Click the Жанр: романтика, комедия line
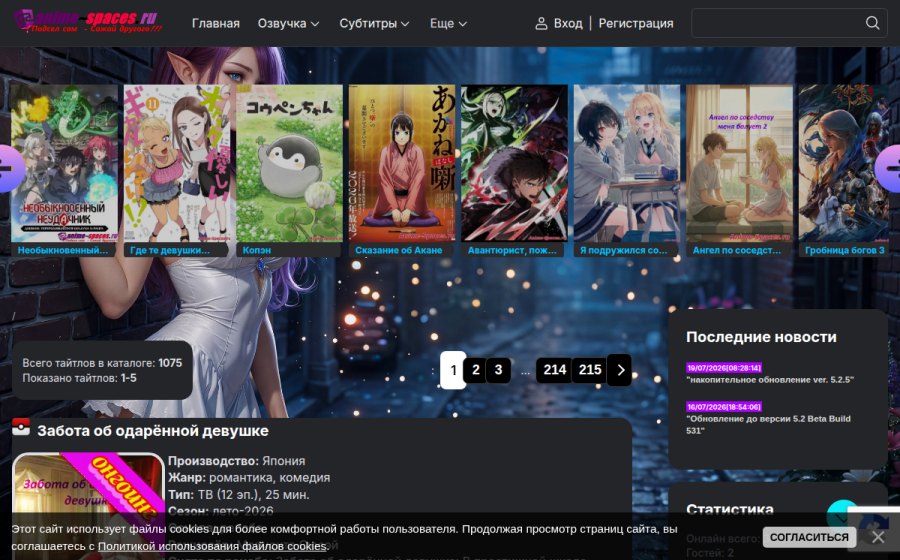Image resolution: width=900 pixels, height=560 pixels. 249,477
